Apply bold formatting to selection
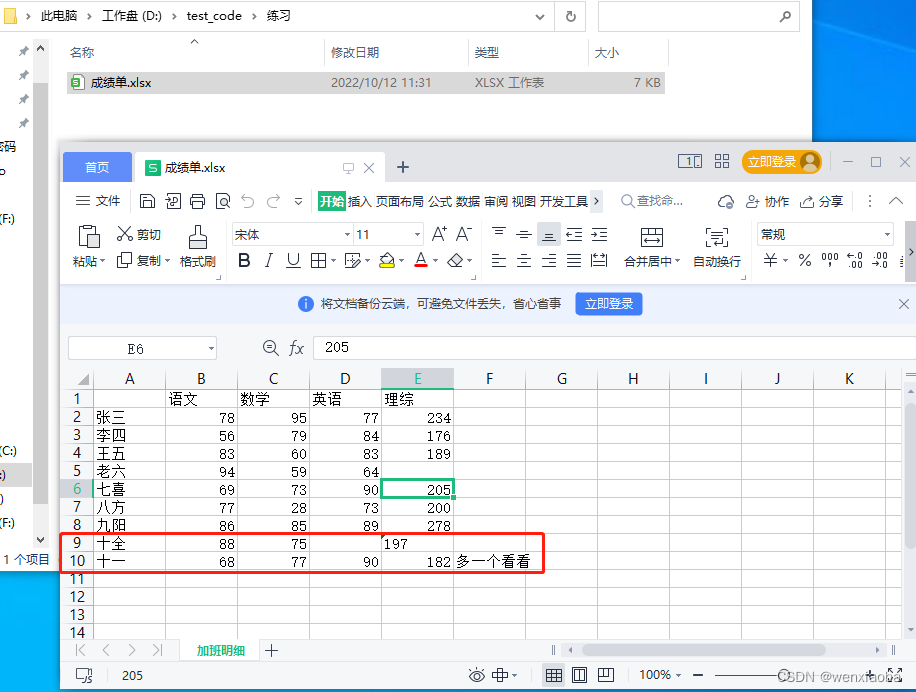 click(x=244, y=259)
